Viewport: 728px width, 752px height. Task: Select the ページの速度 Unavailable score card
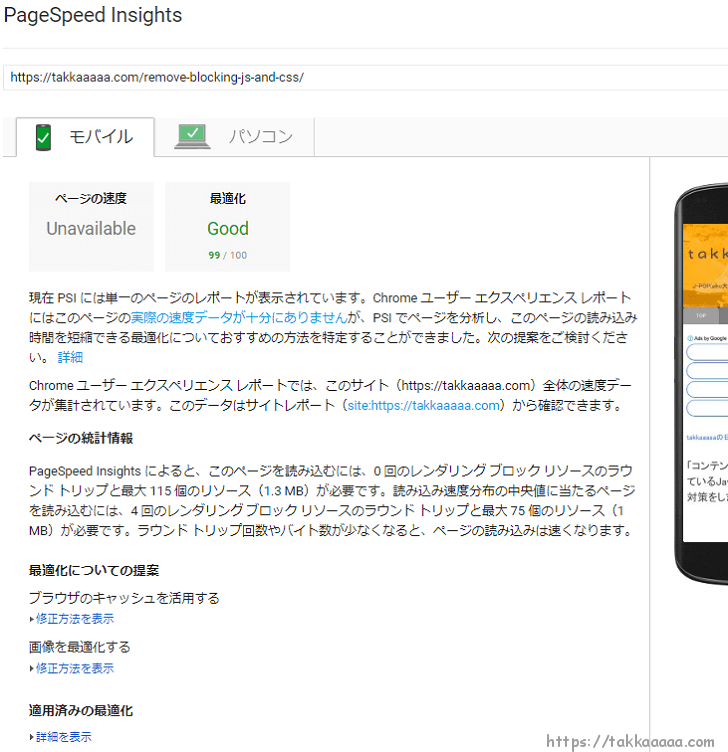[x=91, y=227]
